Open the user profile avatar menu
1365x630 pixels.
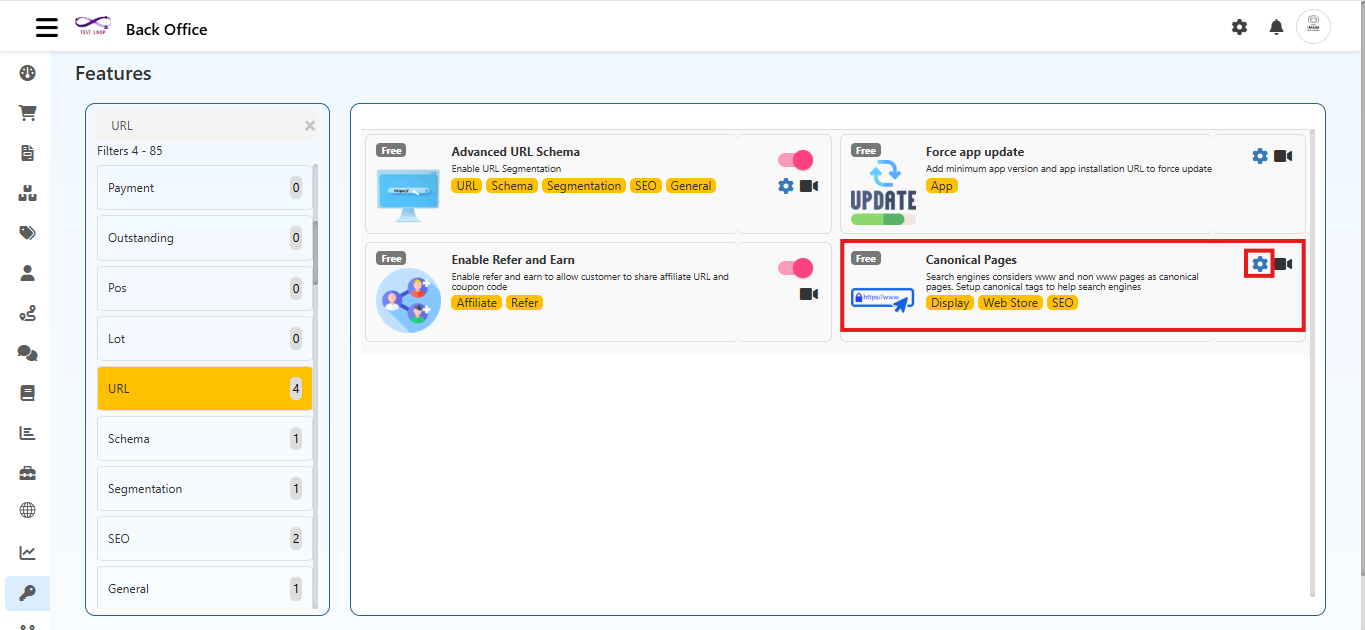coord(1313,27)
